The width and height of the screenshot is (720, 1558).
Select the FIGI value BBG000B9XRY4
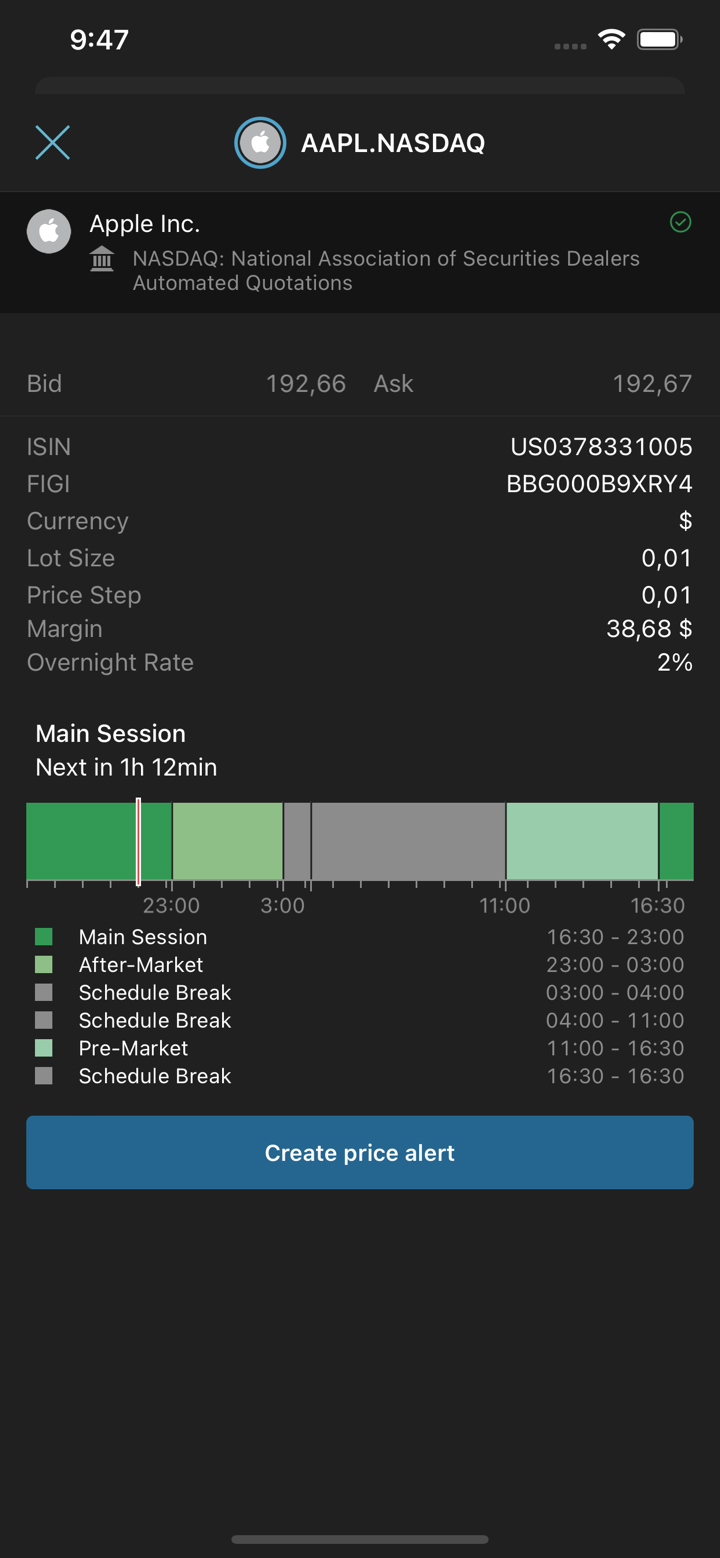pyautogui.click(x=599, y=484)
